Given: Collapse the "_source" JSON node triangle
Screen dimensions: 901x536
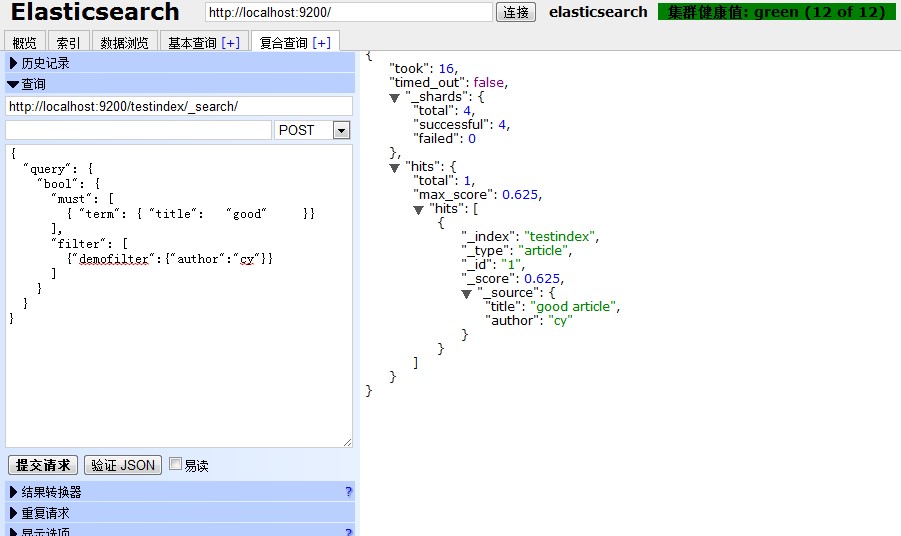Looking at the screenshot, I should 467,293.
